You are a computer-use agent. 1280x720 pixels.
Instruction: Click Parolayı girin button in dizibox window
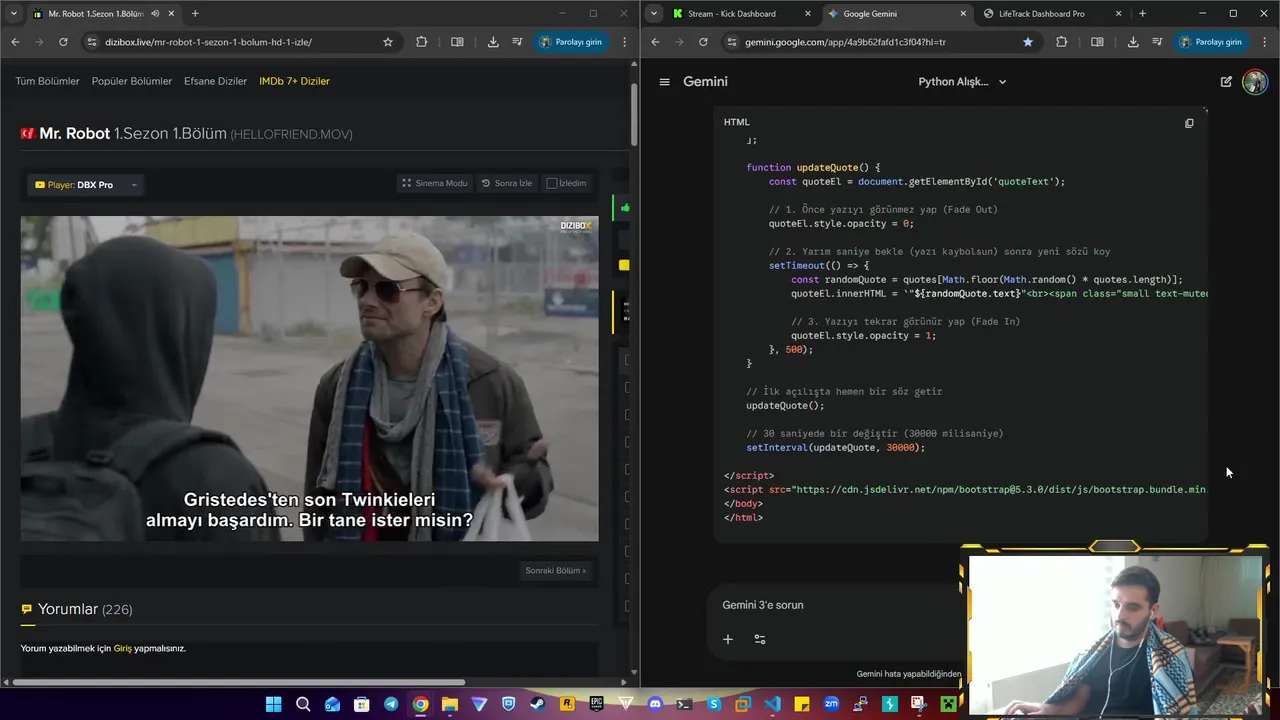pos(572,42)
